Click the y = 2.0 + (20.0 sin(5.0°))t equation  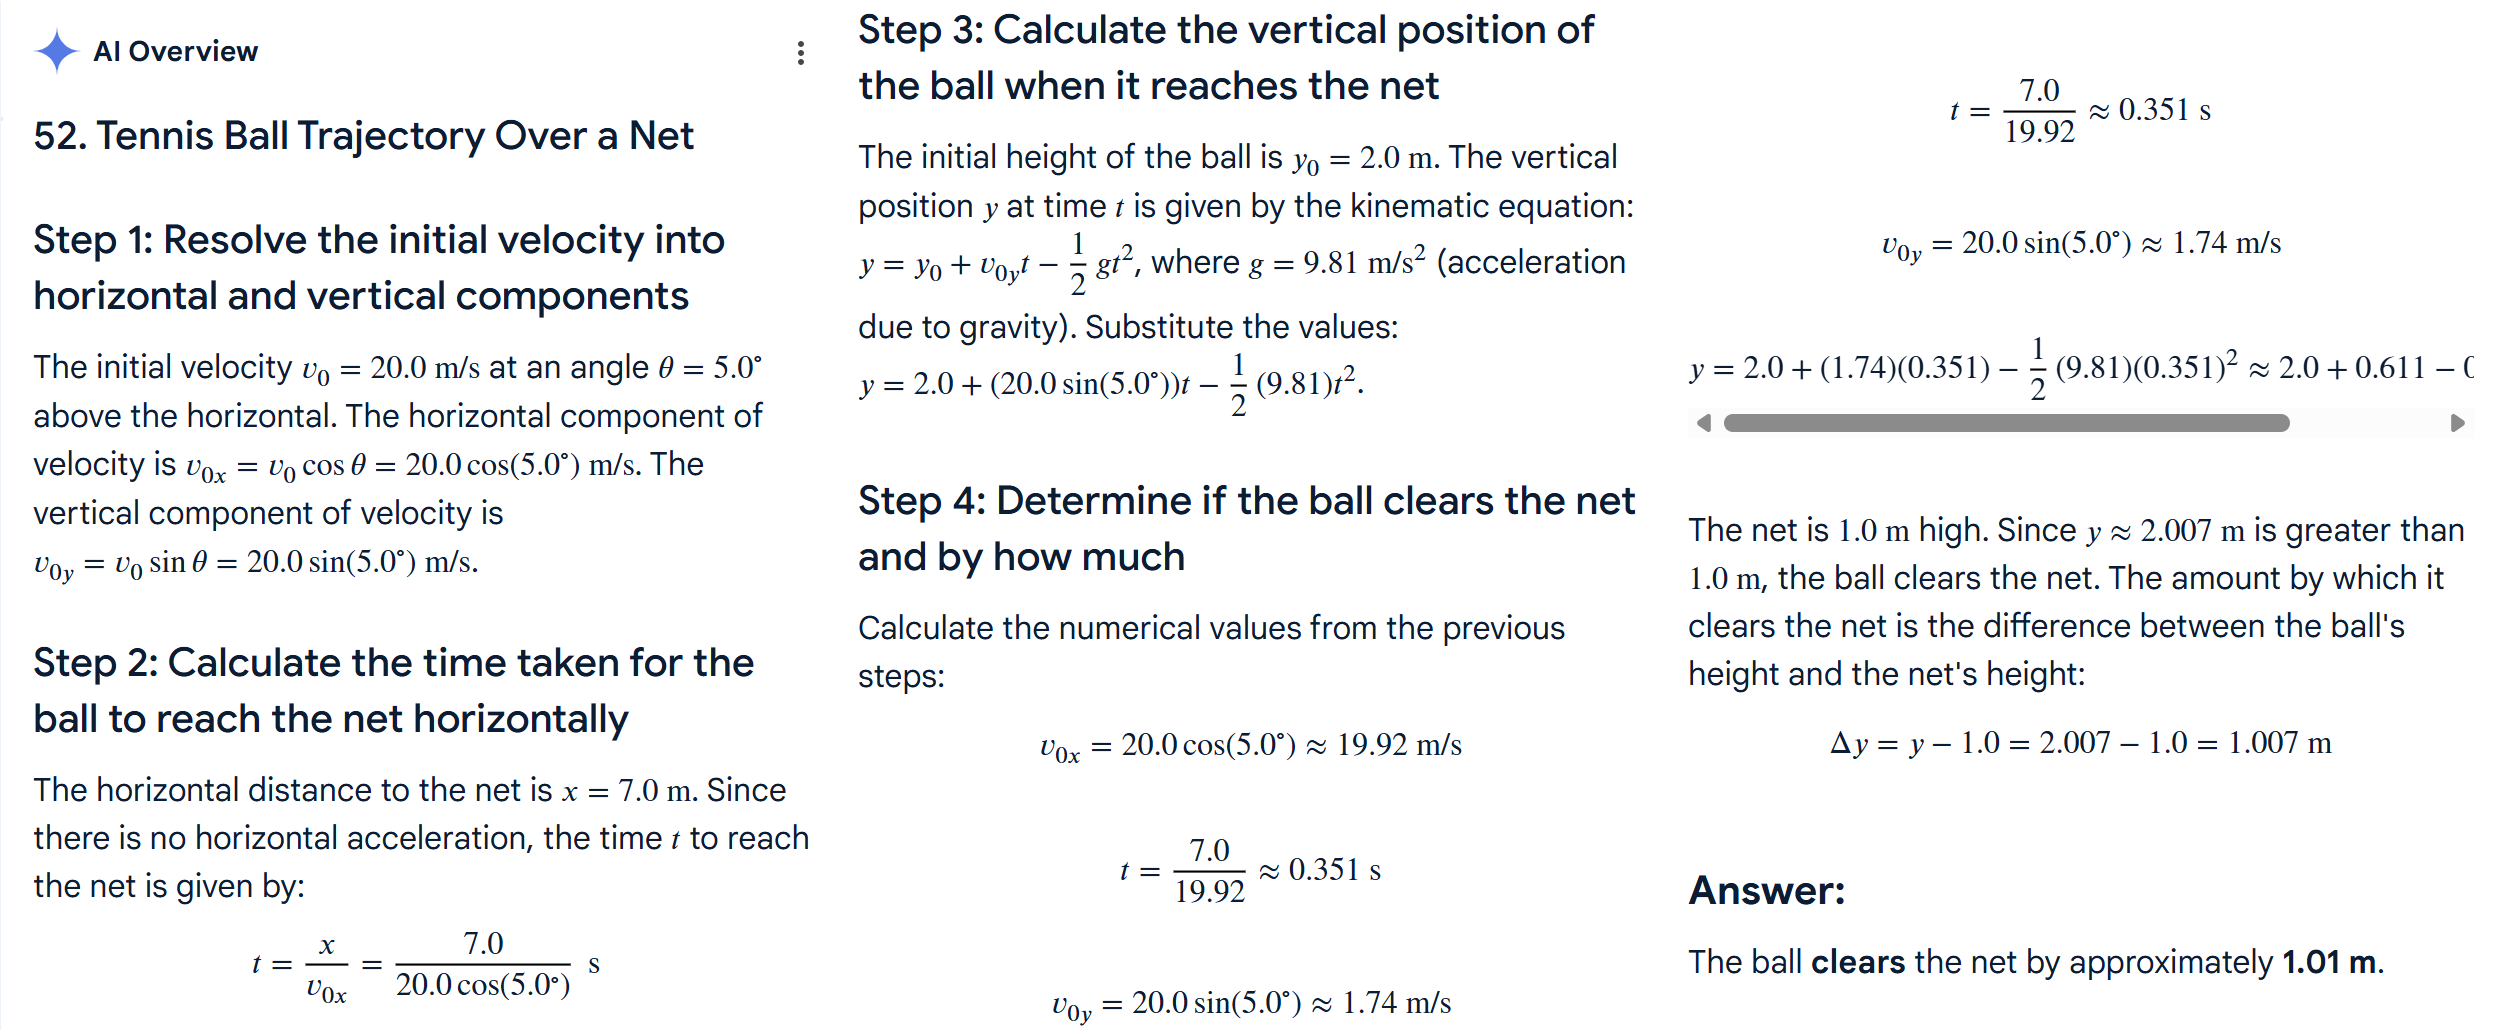click(x=1110, y=384)
